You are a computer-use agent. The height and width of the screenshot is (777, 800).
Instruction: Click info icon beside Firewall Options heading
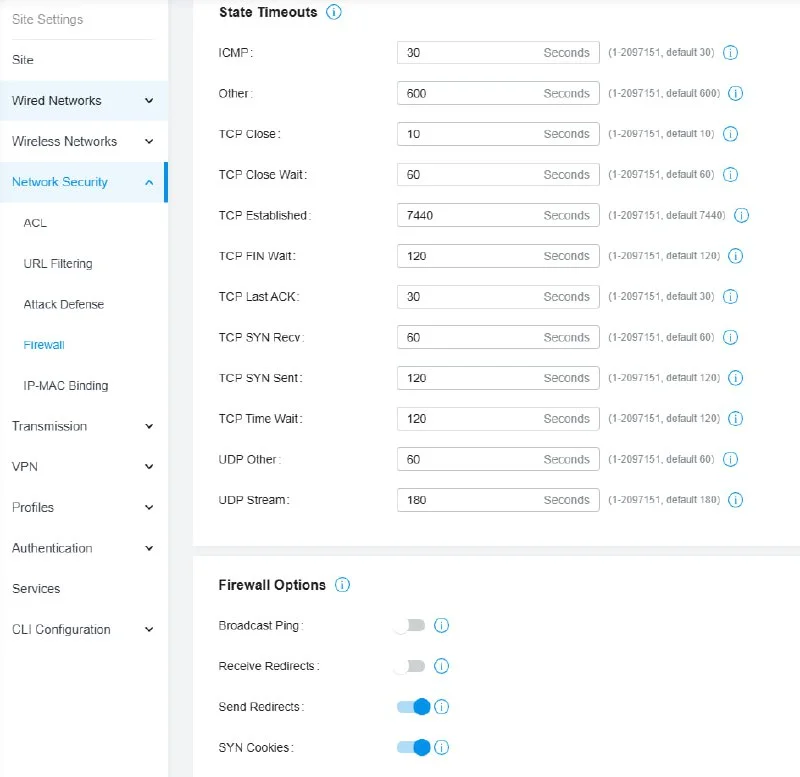pyautogui.click(x=342, y=585)
